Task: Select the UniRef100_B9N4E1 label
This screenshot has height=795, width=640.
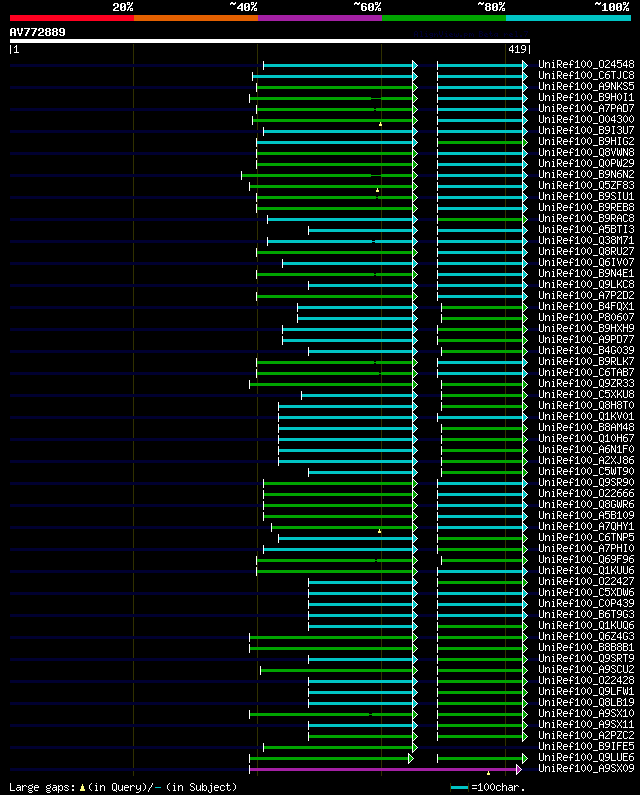Action: click(586, 274)
